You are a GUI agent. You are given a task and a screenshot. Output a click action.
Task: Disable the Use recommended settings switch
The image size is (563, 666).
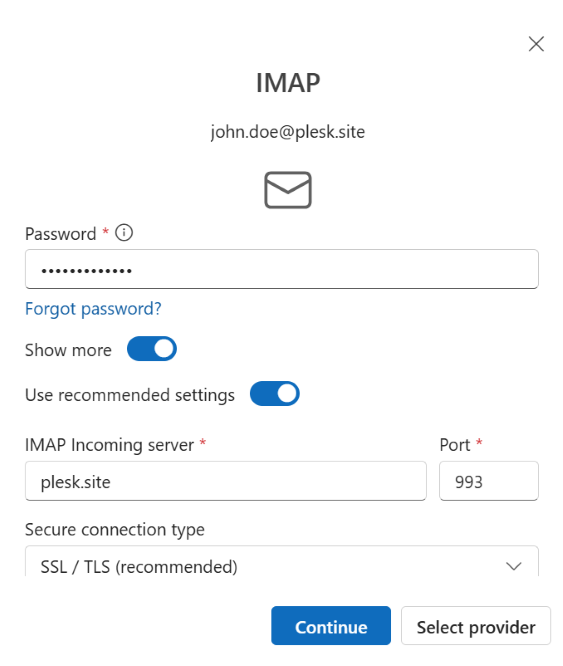(275, 394)
